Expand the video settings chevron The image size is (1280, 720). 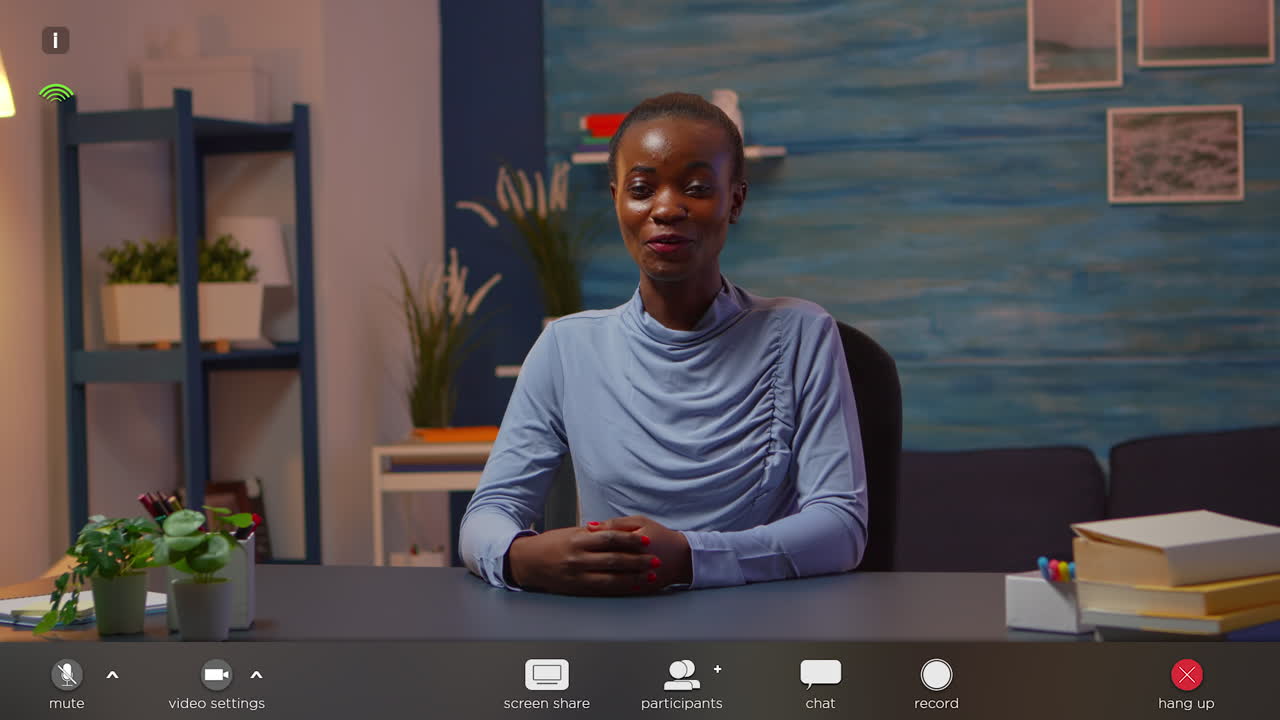[256, 675]
